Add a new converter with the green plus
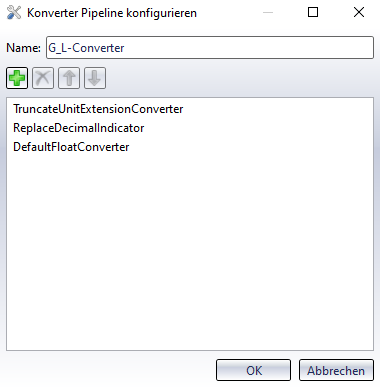380x389 pixels. 17,78
